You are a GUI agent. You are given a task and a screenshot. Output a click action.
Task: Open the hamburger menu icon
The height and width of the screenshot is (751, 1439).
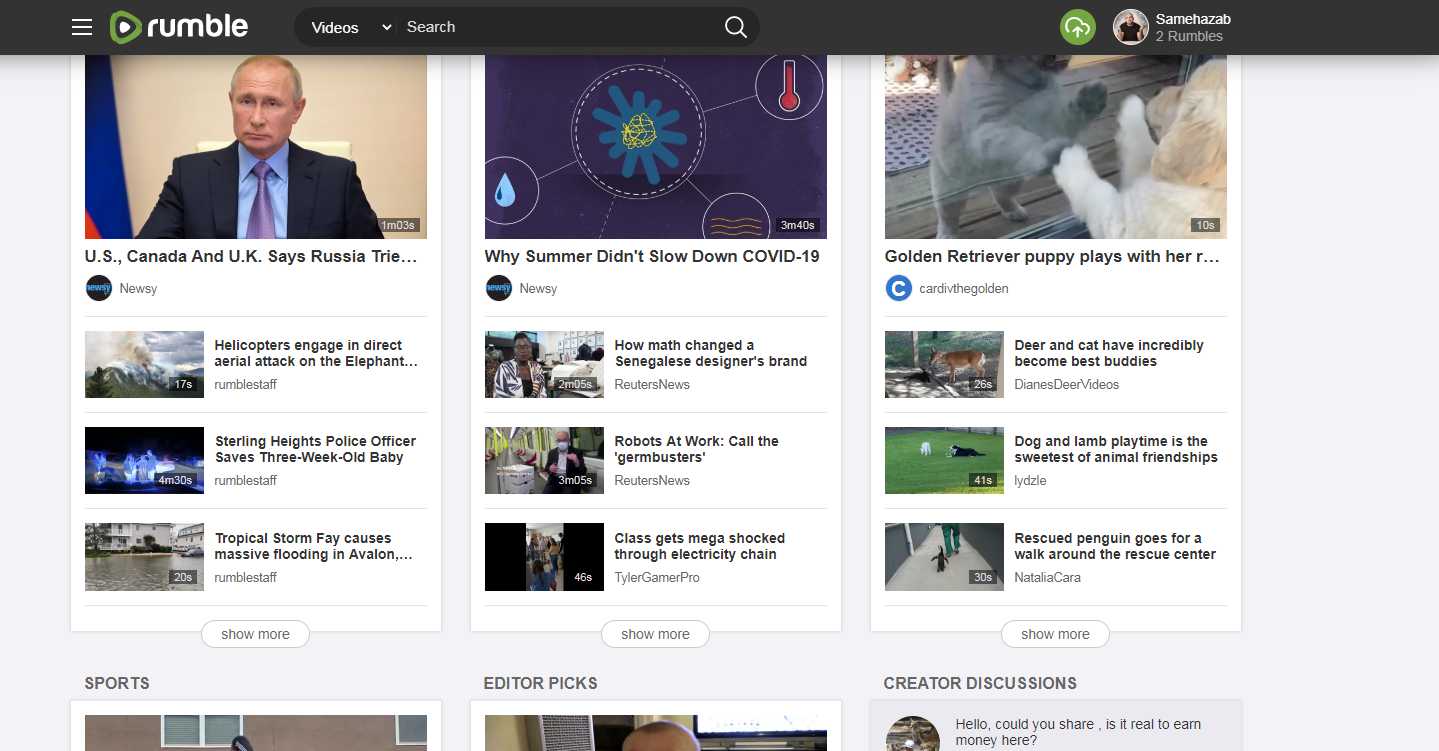pos(82,27)
